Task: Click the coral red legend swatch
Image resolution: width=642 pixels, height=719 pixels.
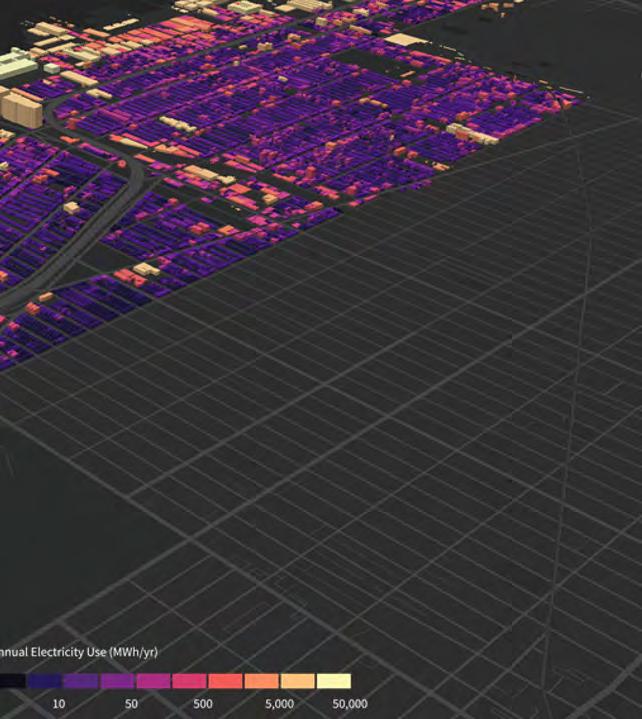Action: pyautogui.click(x=225, y=680)
